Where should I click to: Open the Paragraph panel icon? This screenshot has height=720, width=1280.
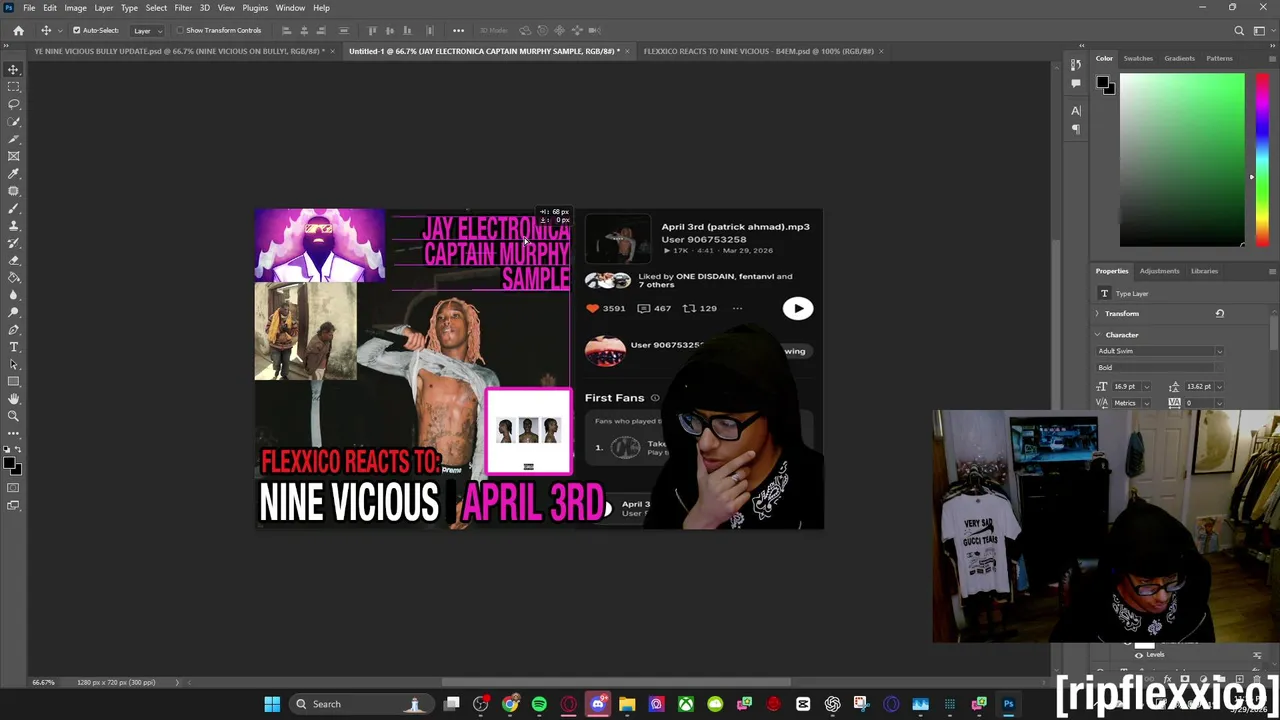tap(1076, 128)
